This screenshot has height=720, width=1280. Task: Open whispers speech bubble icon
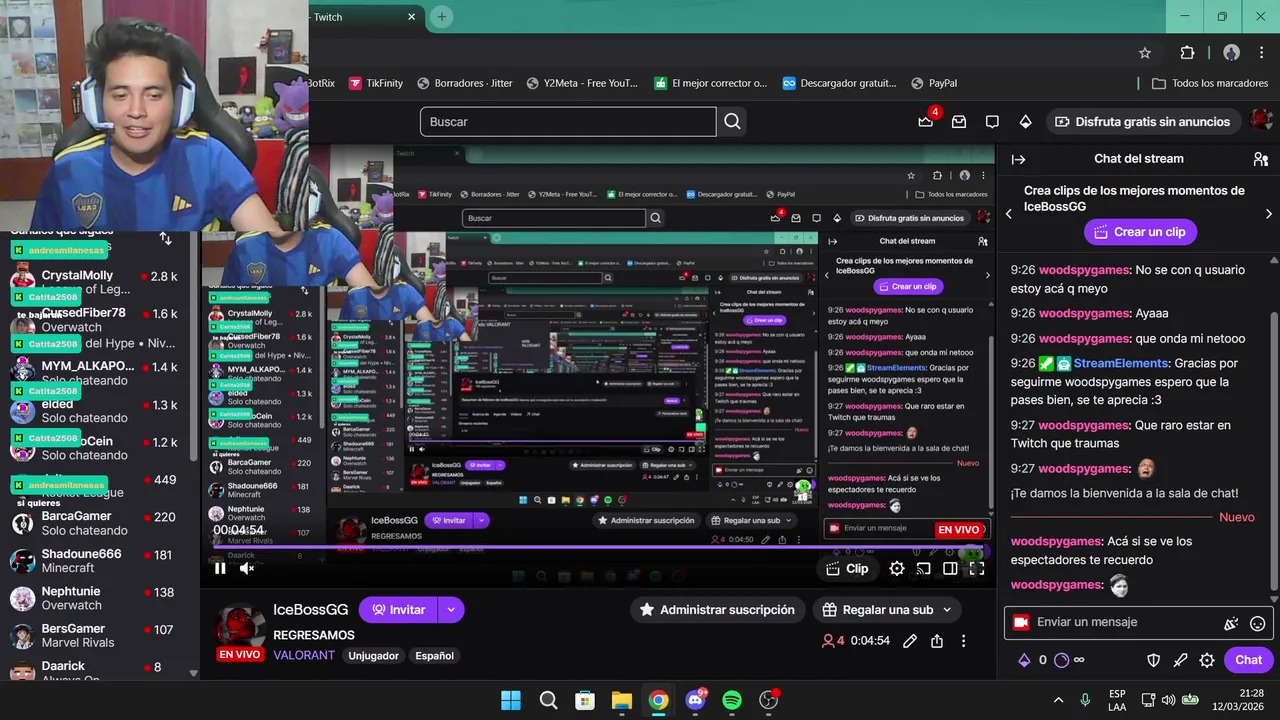tap(992, 122)
